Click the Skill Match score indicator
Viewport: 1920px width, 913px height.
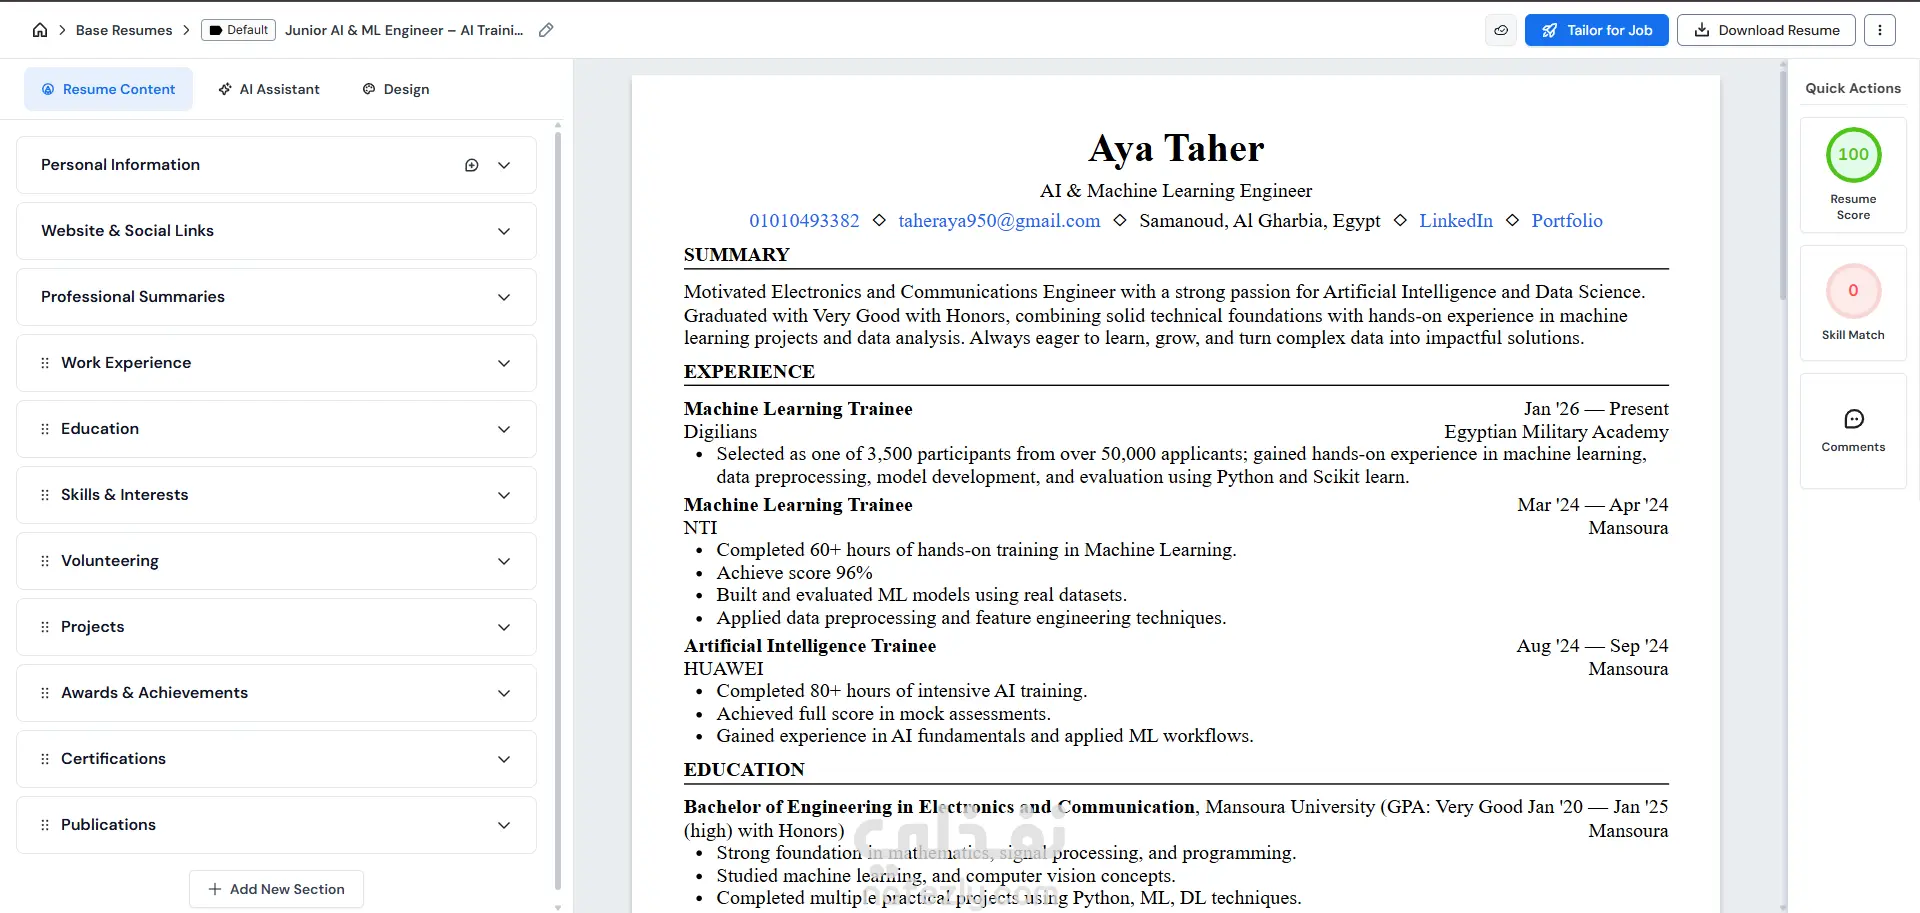1853,291
